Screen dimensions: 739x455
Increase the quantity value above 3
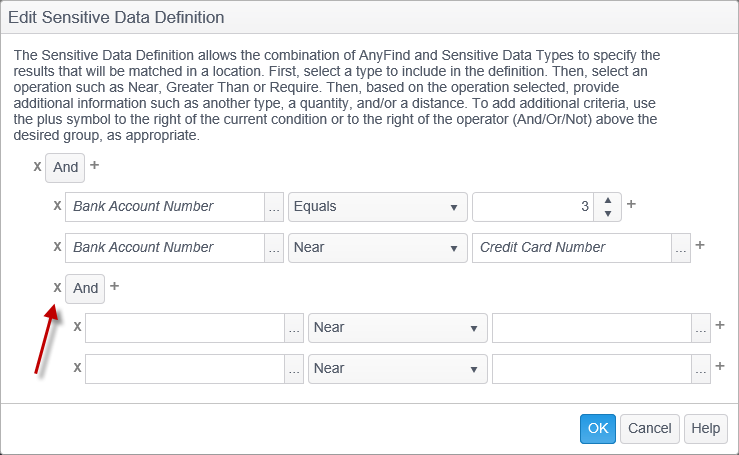(608, 200)
